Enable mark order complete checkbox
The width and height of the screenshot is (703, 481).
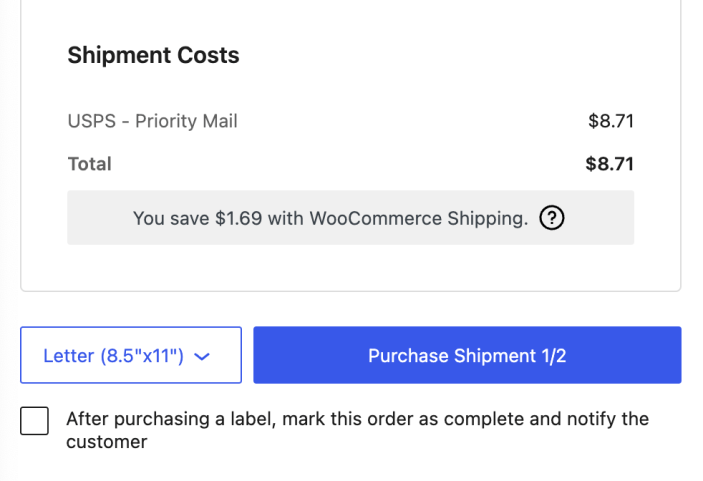point(34,420)
